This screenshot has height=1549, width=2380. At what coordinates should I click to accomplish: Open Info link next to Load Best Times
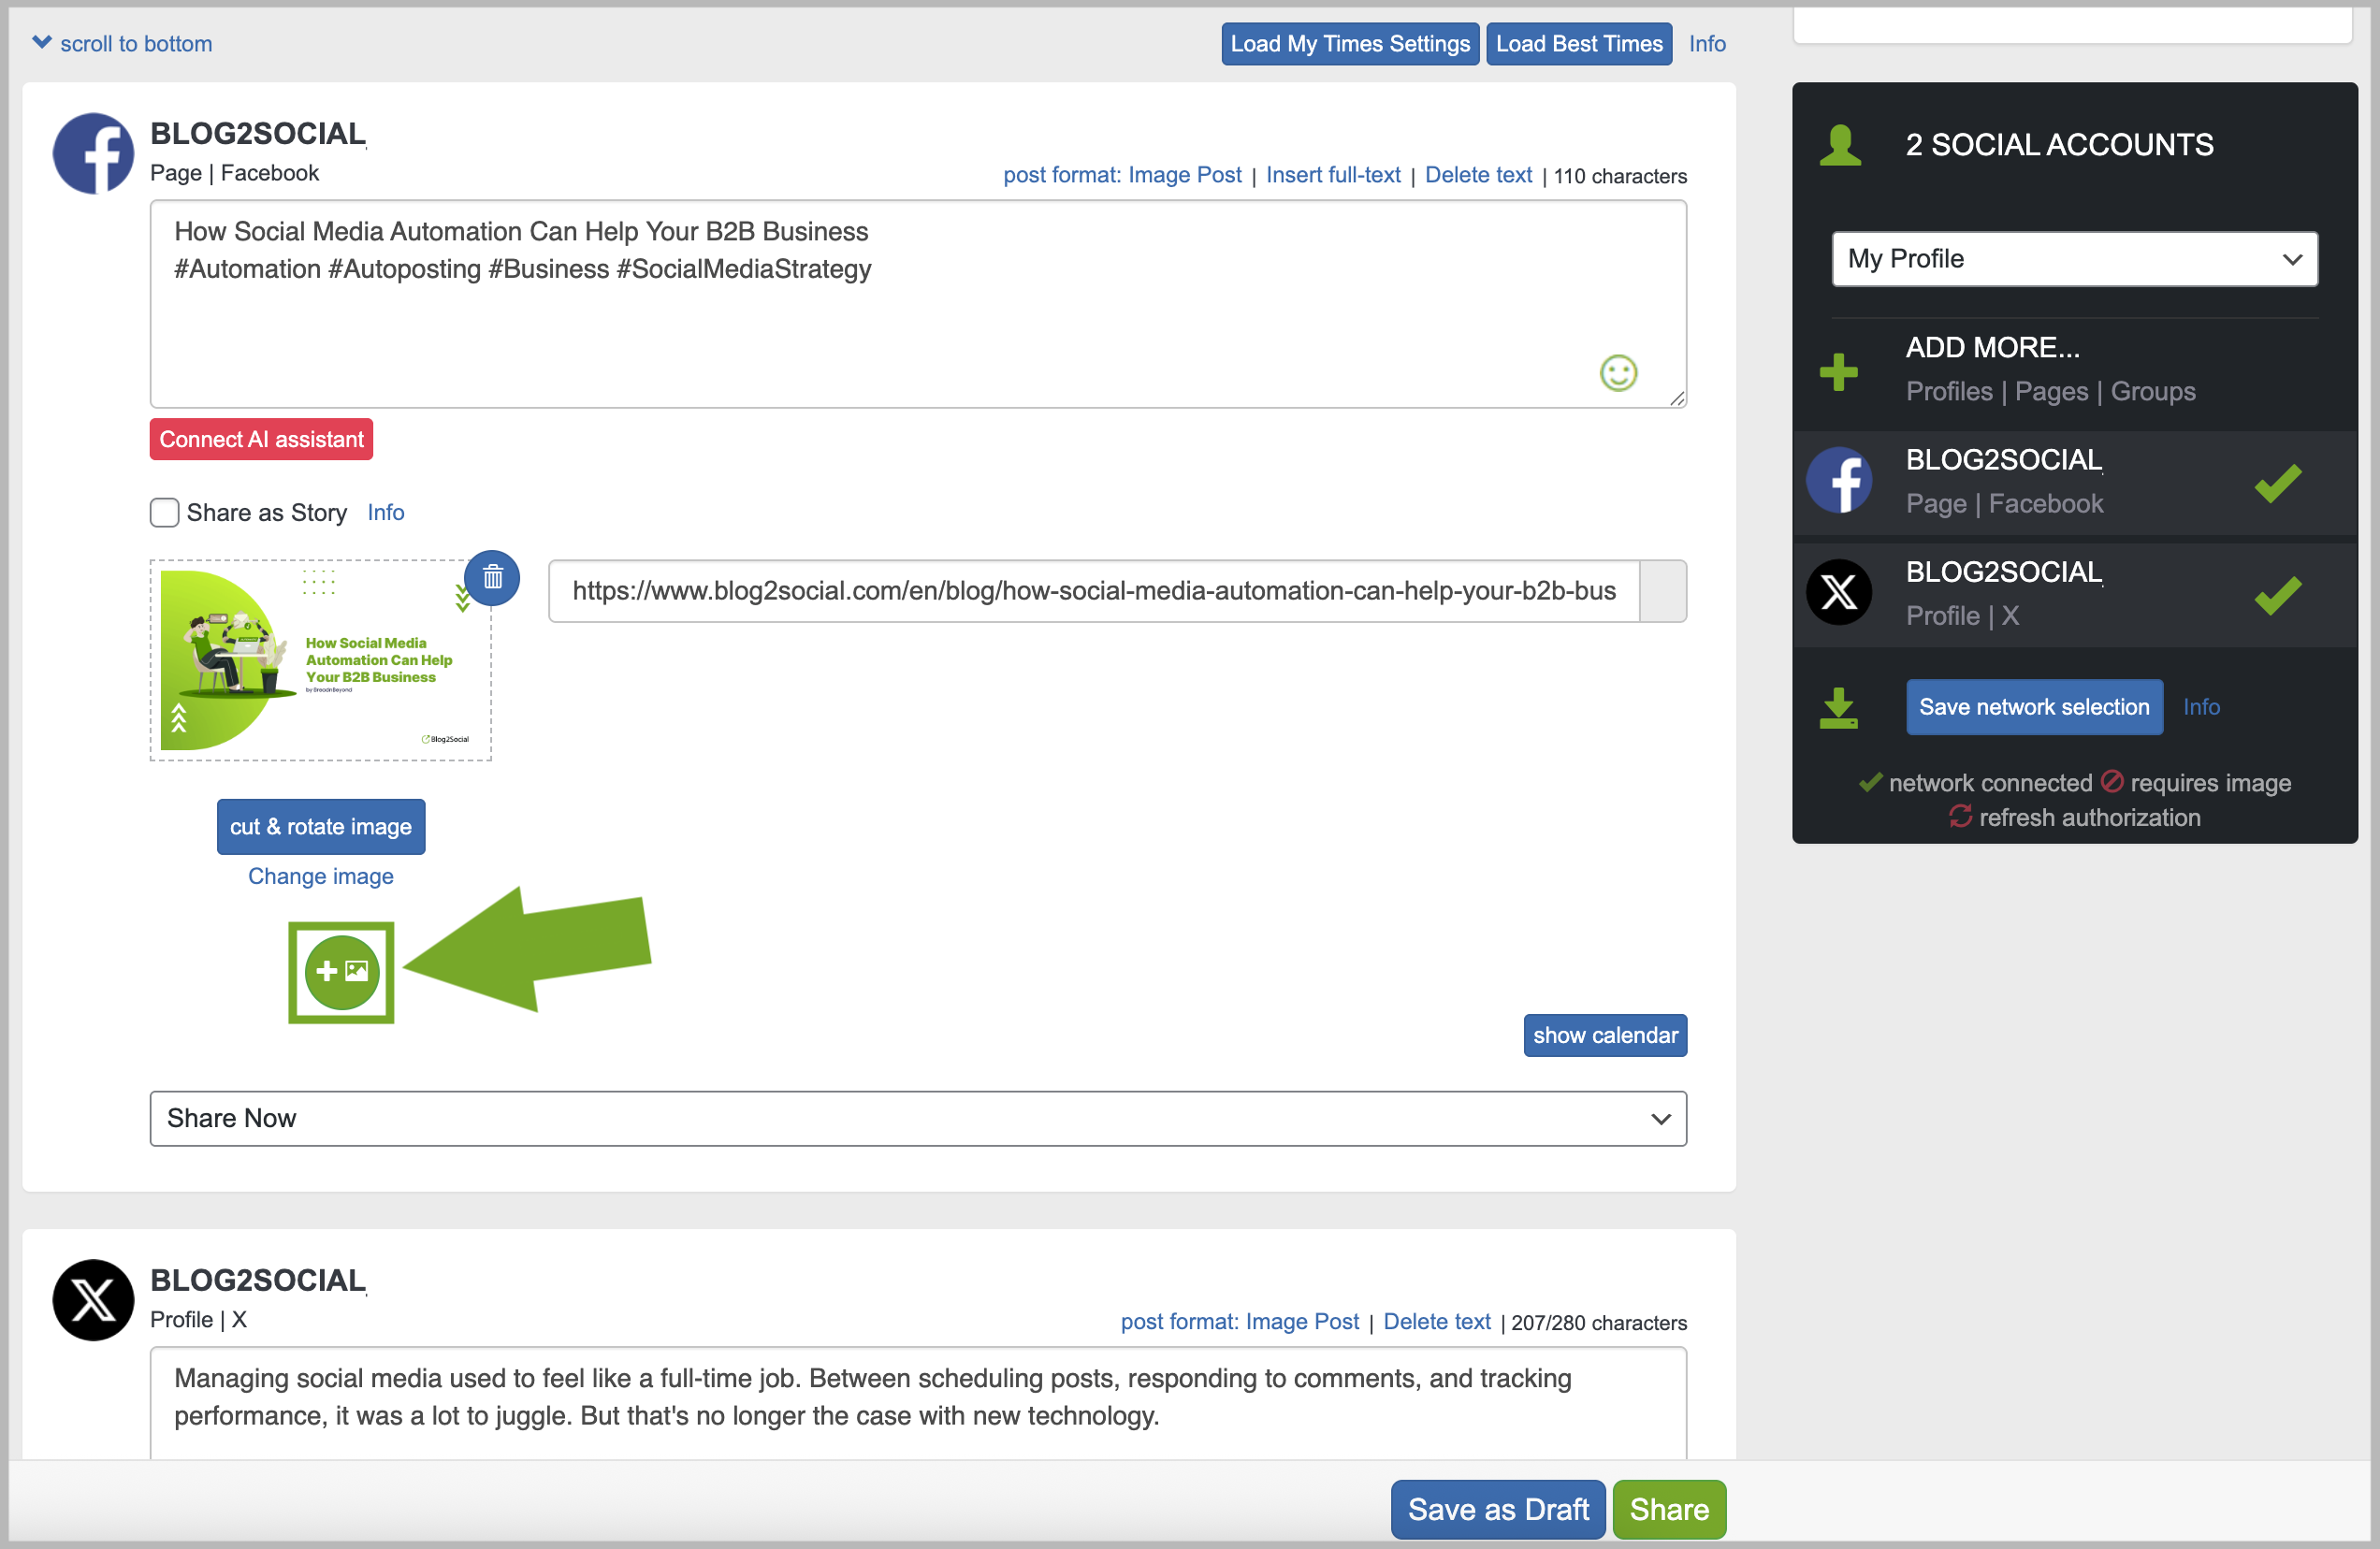click(1707, 44)
